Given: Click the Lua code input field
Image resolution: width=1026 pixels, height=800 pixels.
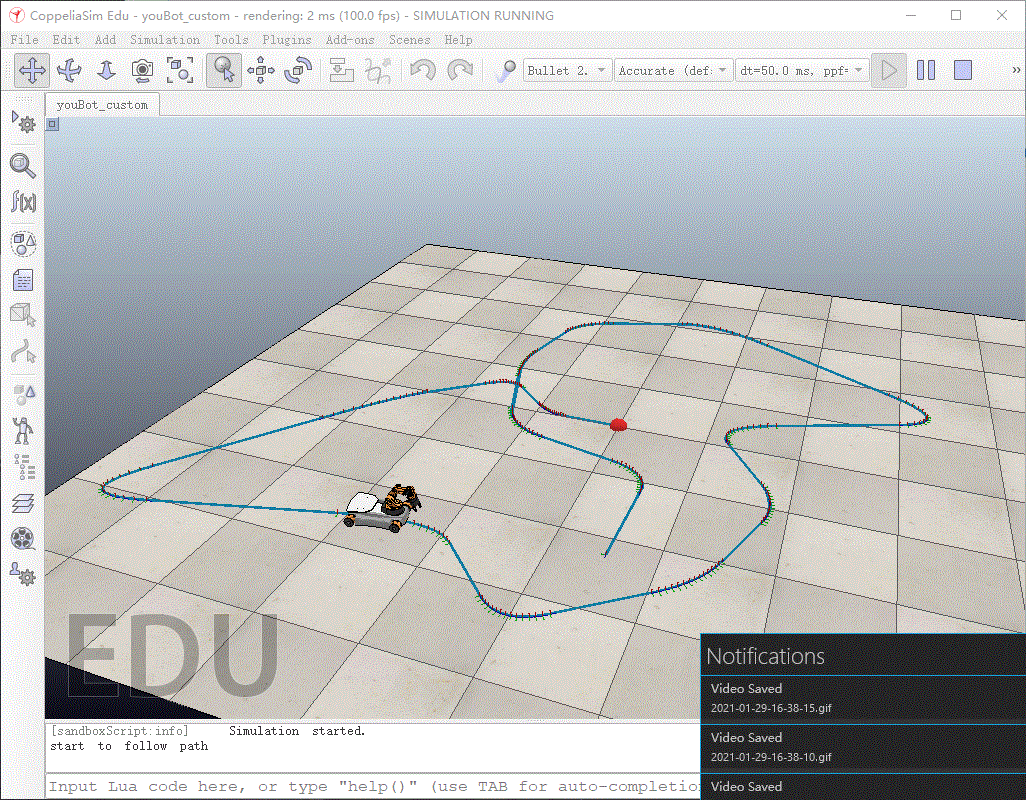Looking at the screenshot, I should click(x=373, y=786).
